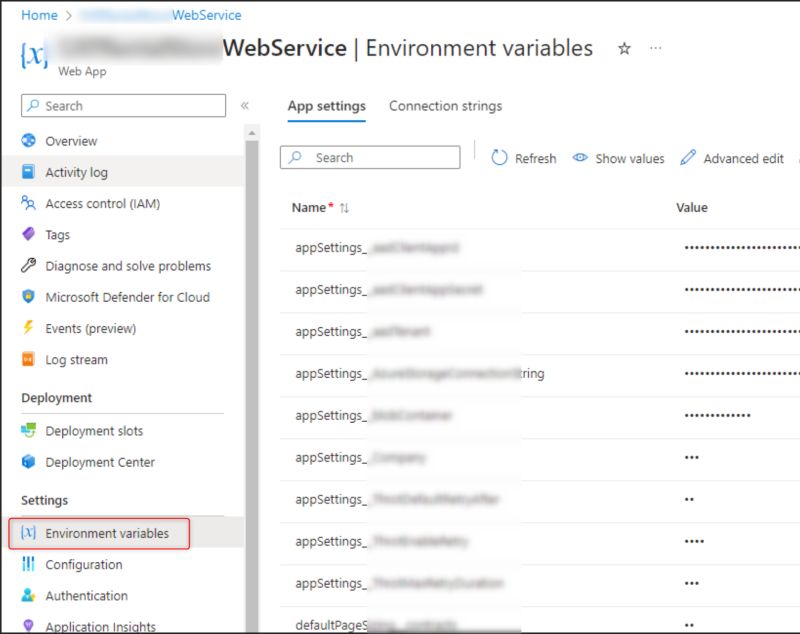Image resolution: width=800 pixels, height=634 pixels.
Task: Click the left sidebar search field
Action: [x=123, y=106]
